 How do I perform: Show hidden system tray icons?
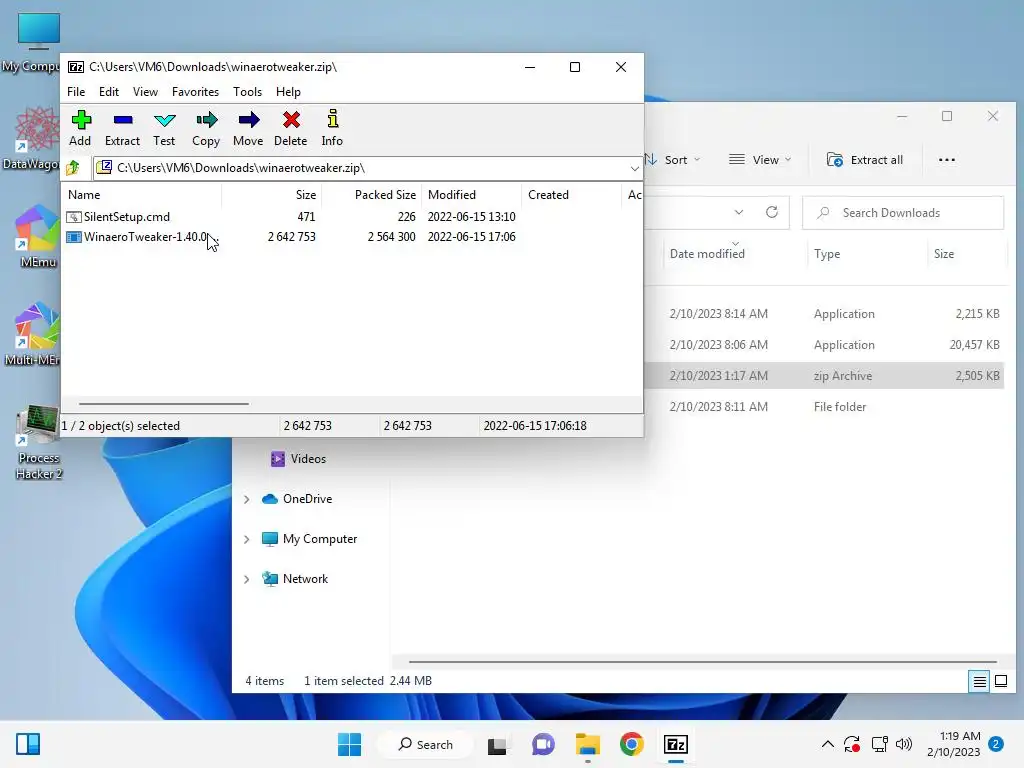point(827,744)
